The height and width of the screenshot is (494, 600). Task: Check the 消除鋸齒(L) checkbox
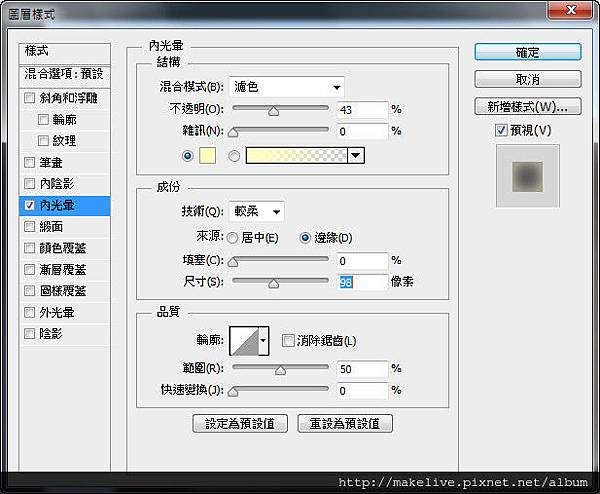288,341
